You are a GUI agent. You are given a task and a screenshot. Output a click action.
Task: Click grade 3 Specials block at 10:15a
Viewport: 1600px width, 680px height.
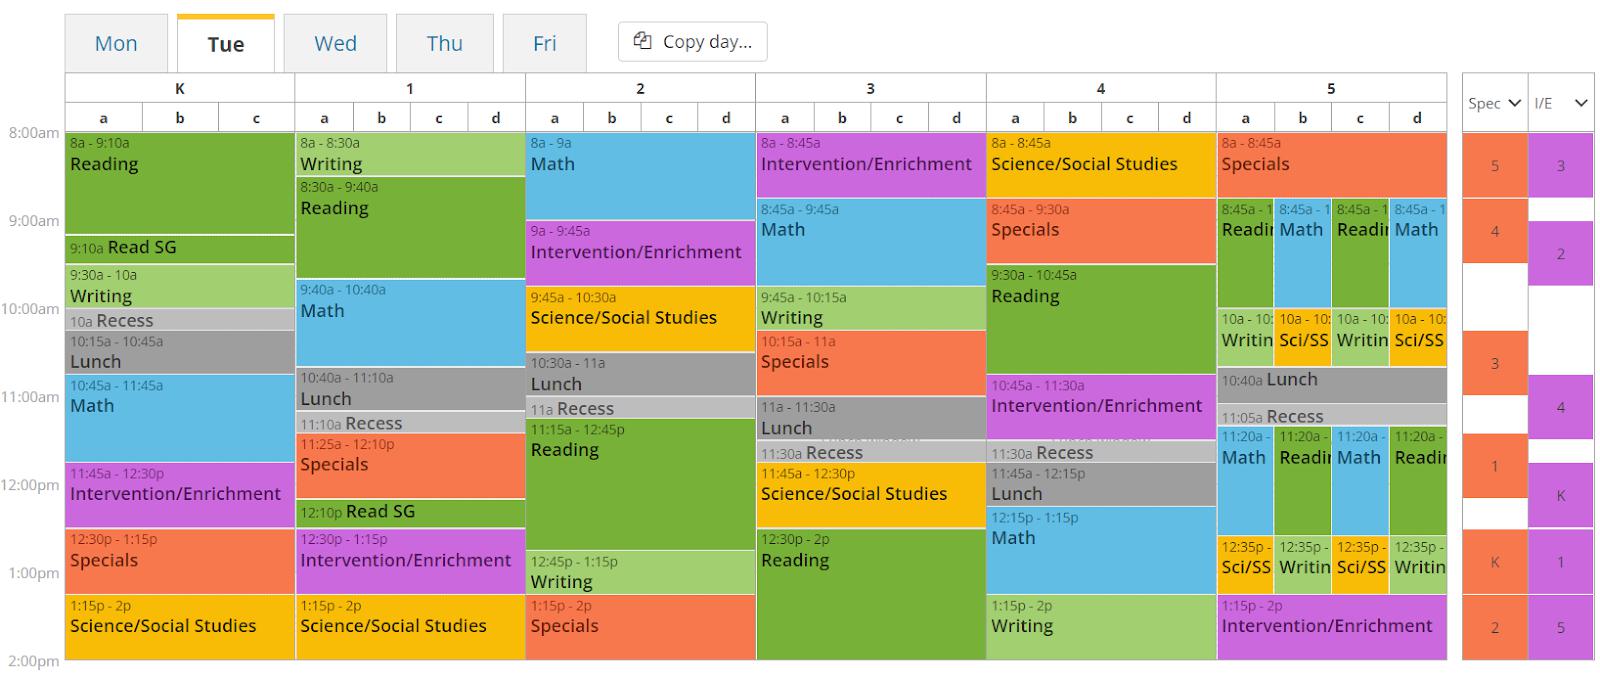click(x=871, y=363)
